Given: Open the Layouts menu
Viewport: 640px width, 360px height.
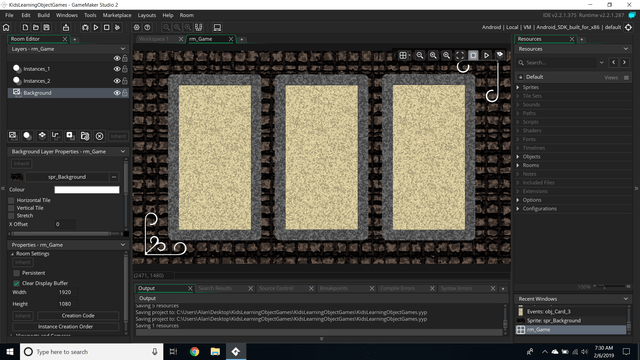Looking at the screenshot, I should (x=147, y=15).
